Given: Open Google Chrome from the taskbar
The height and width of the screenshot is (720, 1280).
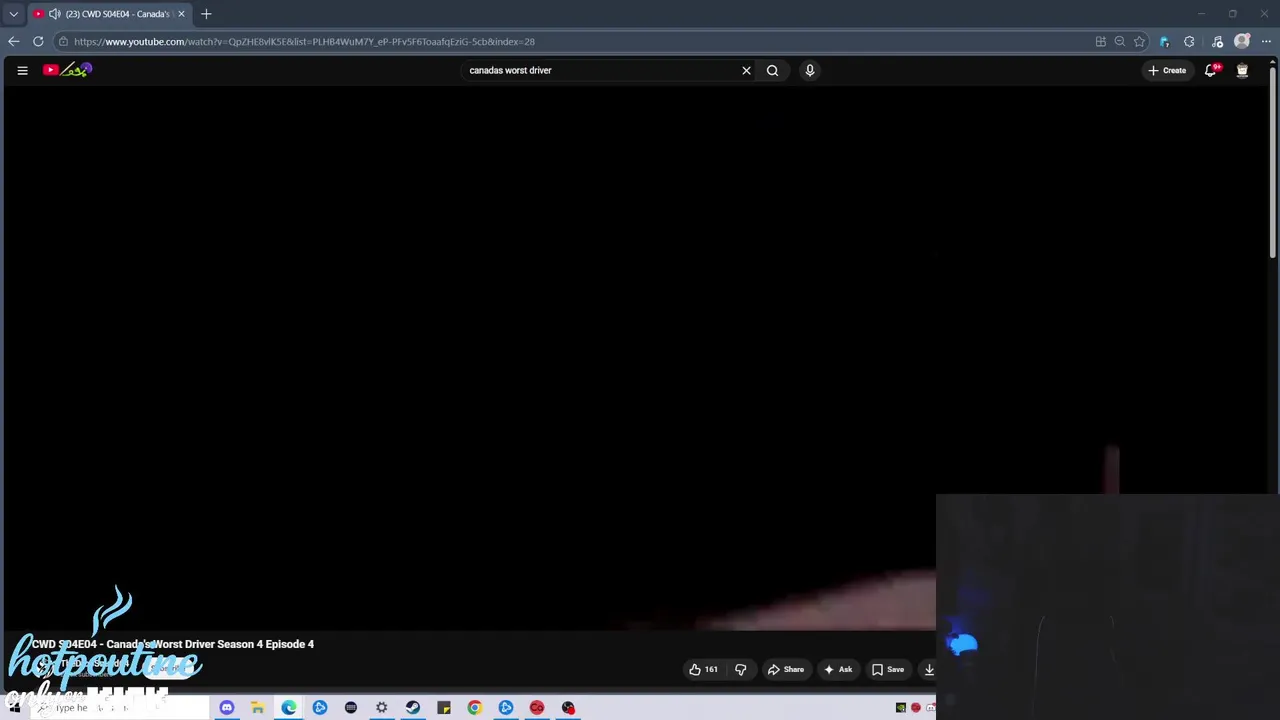Looking at the screenshot, I should 475,708.
